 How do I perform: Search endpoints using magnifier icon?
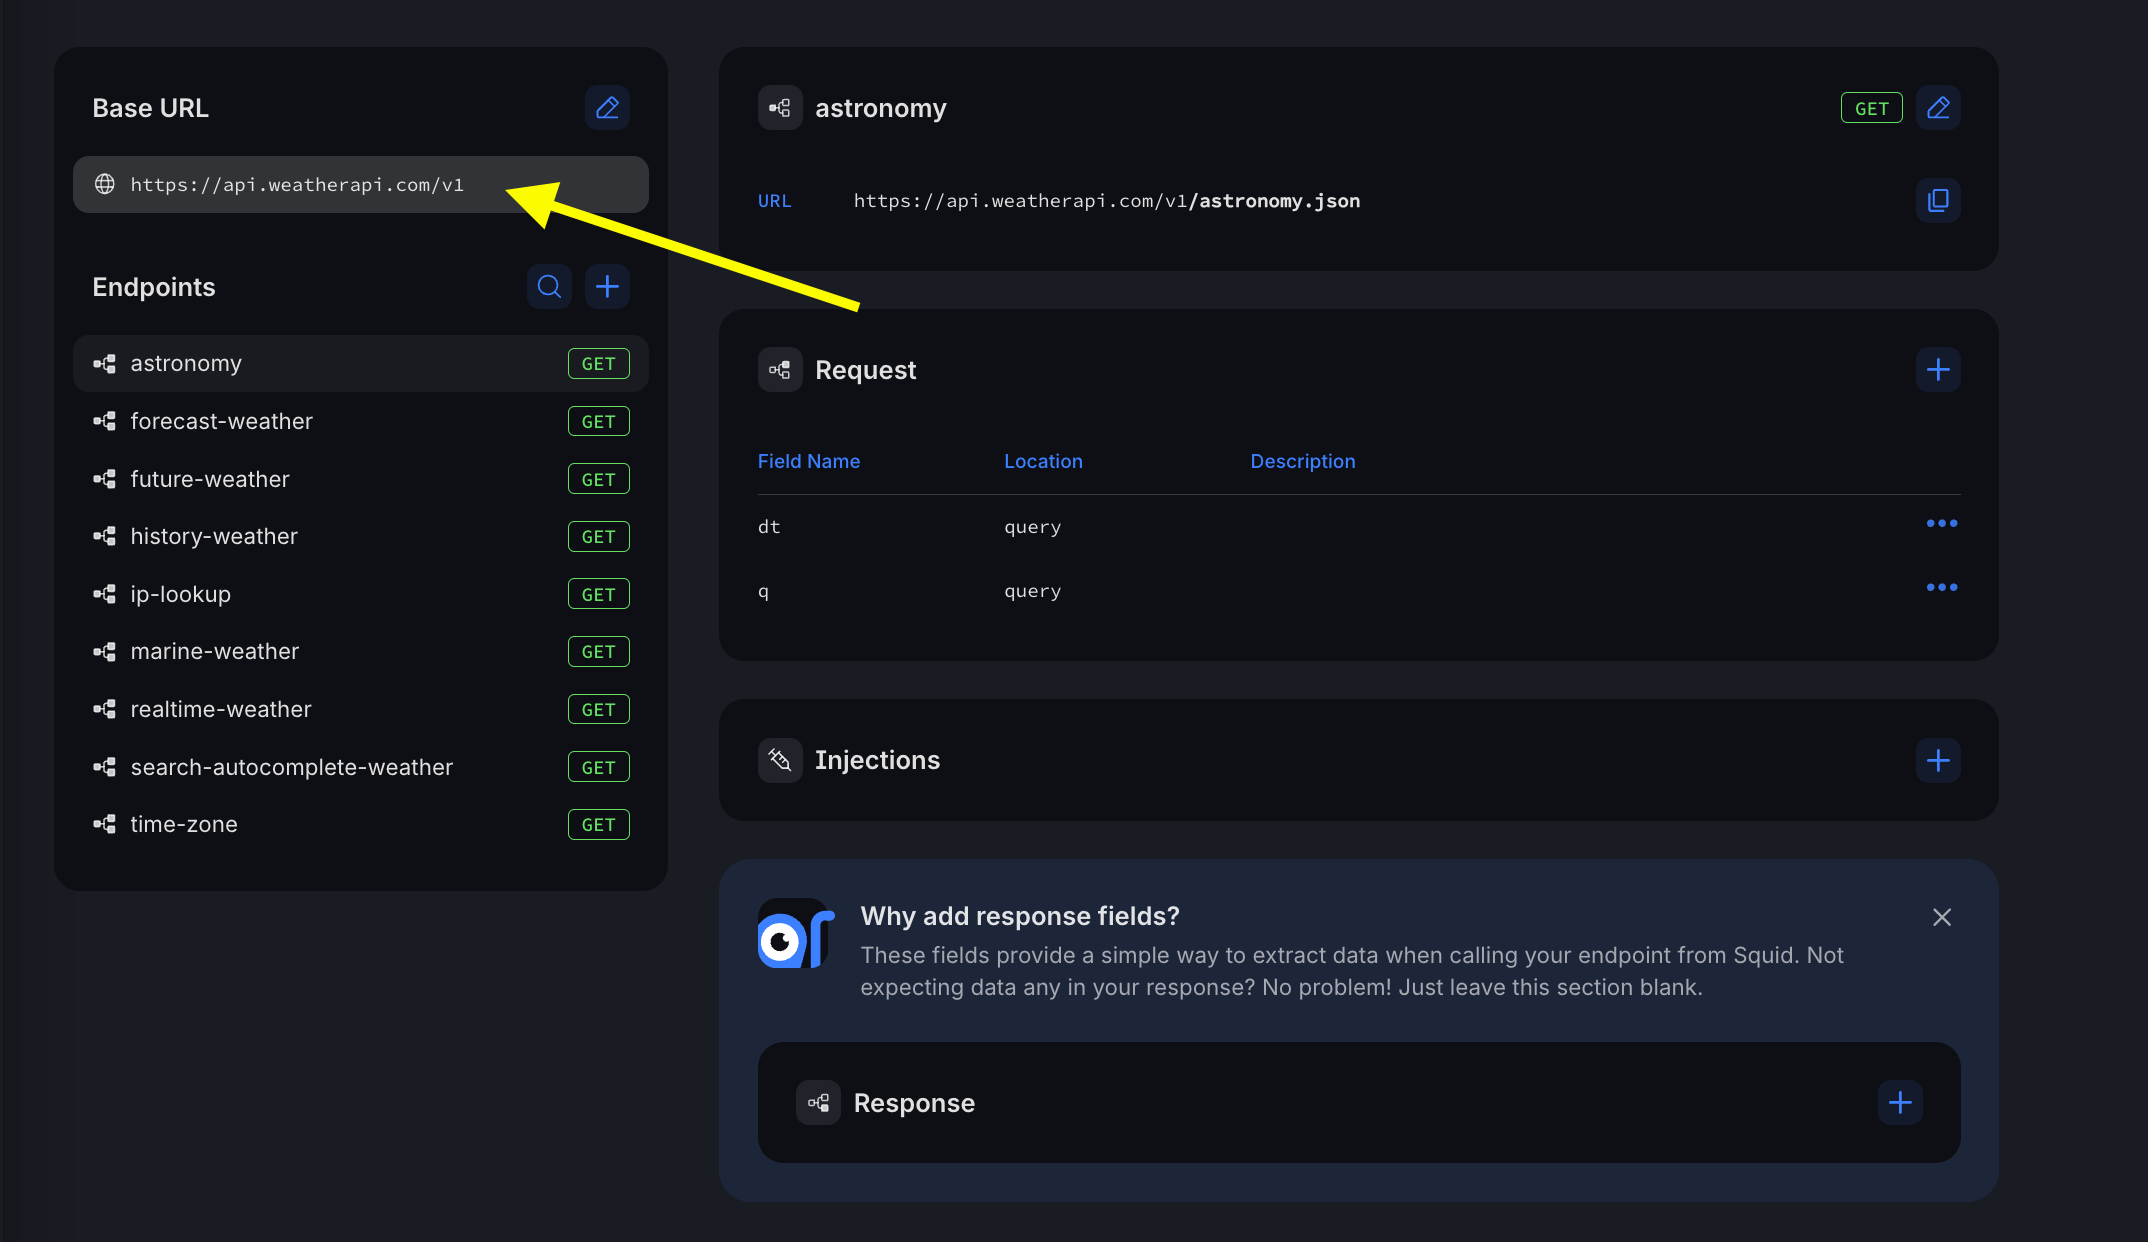coord(549,287)
